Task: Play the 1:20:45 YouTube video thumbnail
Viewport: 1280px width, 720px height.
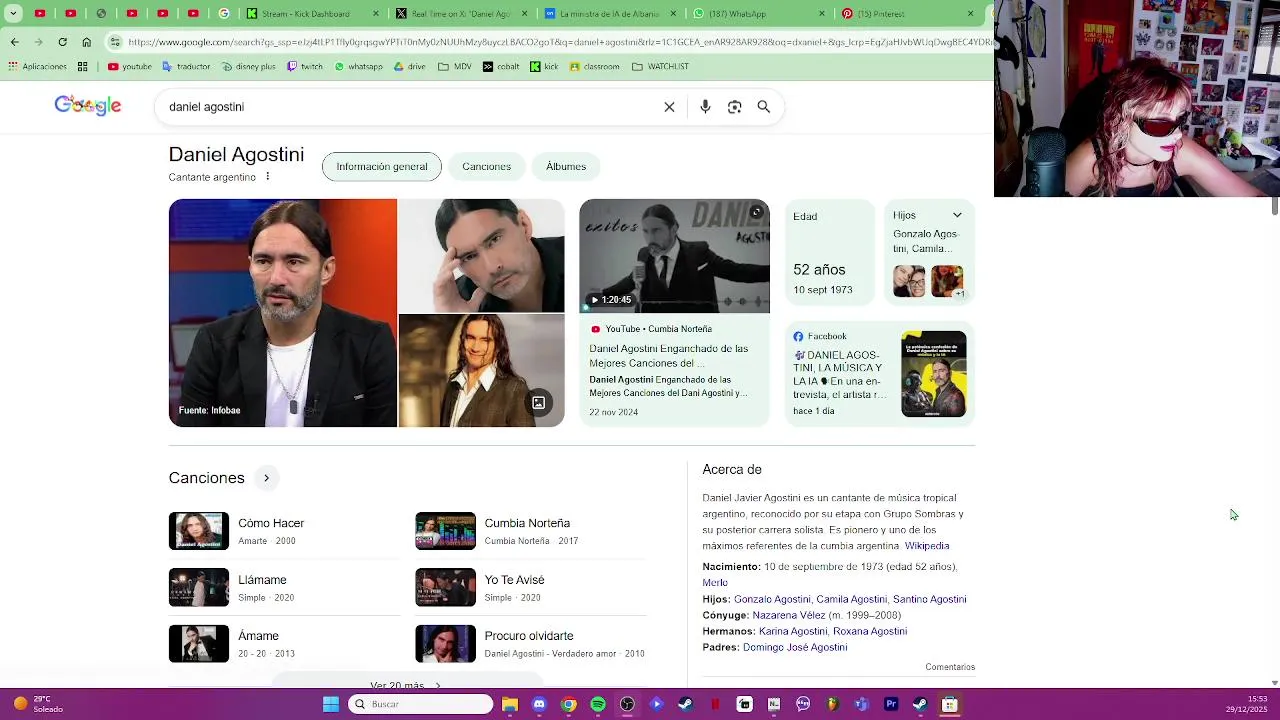Action: (x=675, y=256)
